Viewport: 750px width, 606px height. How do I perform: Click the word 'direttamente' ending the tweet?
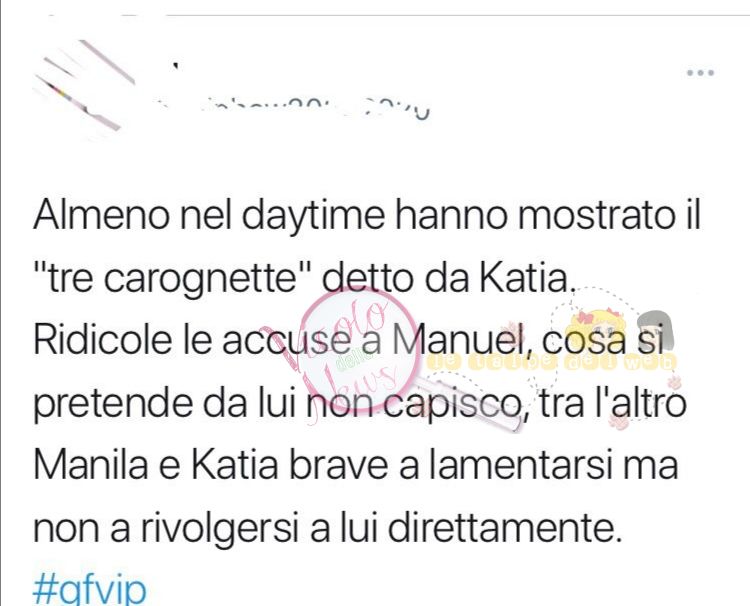[x=504, y=528]
